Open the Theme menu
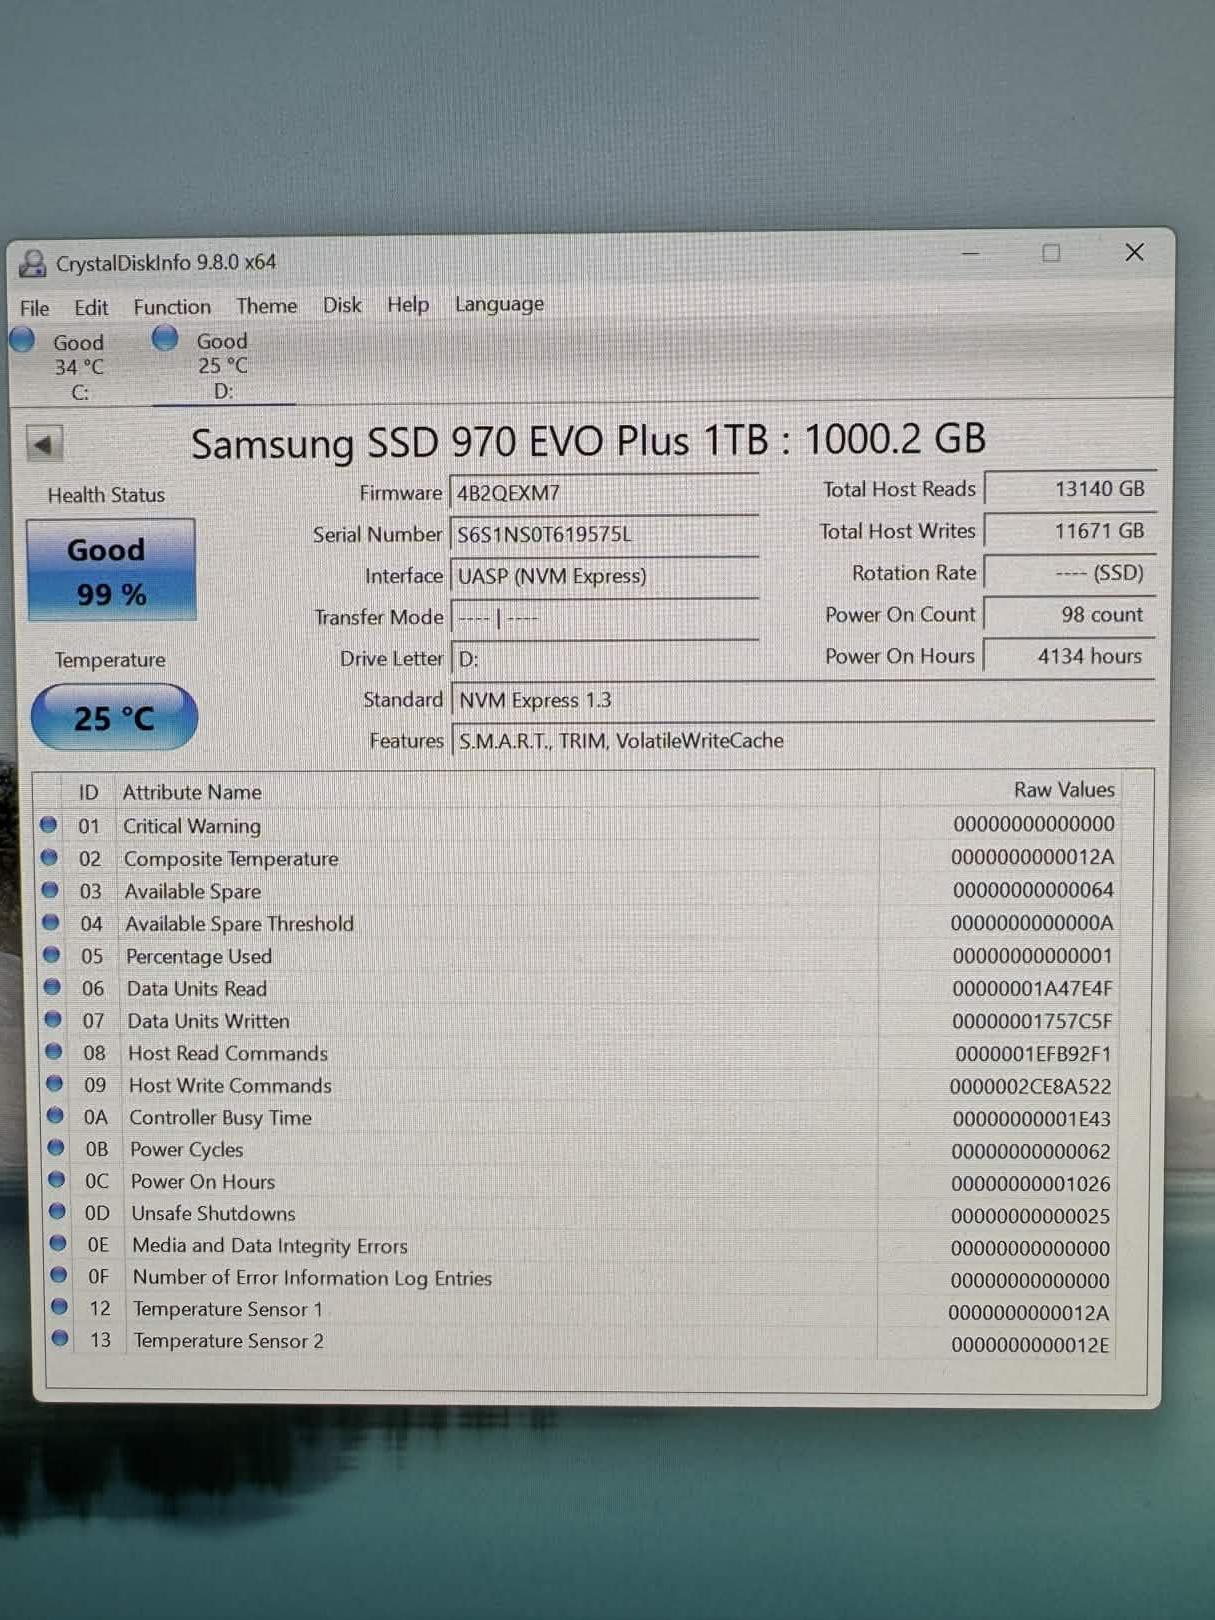 pyautogui.click(x=266, y=306)
